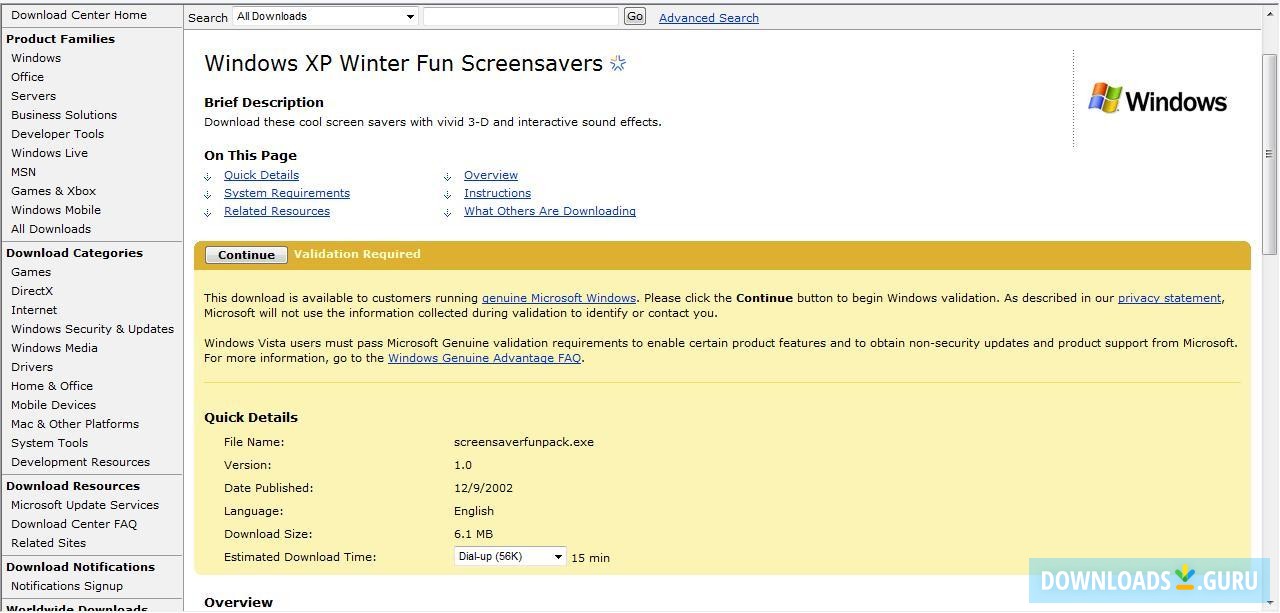Open Developer Tools in the sidebar
The width and height of the screenshot is (1280, 613).
[x=57, y=134]
